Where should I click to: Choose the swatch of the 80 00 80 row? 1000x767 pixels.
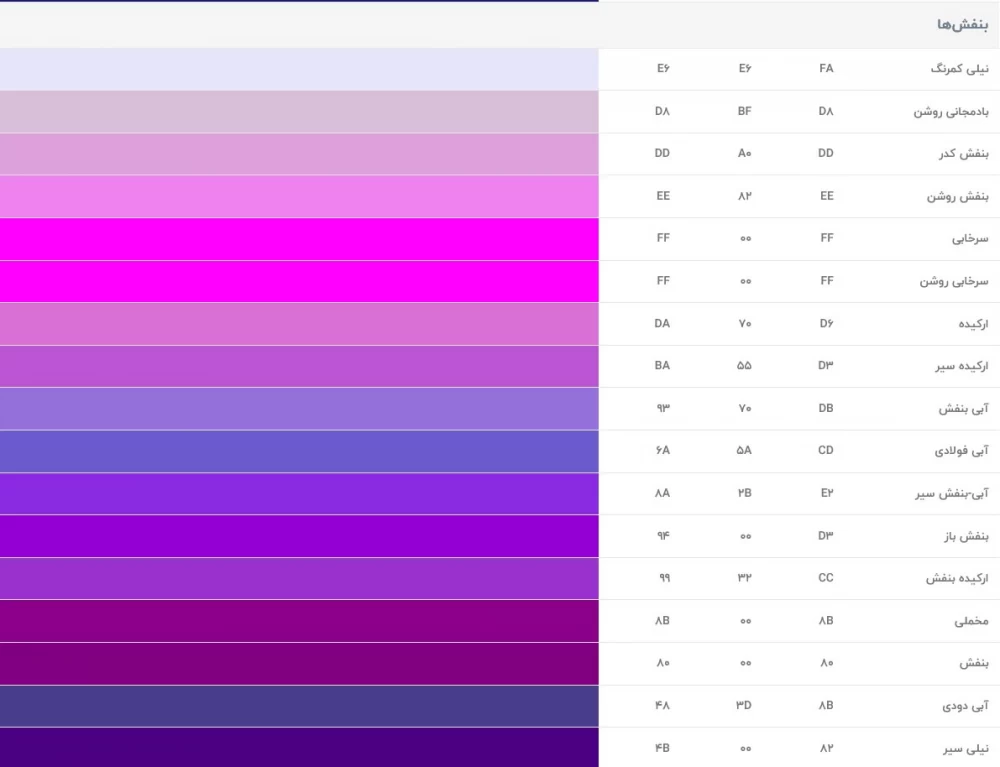(299, 663)
